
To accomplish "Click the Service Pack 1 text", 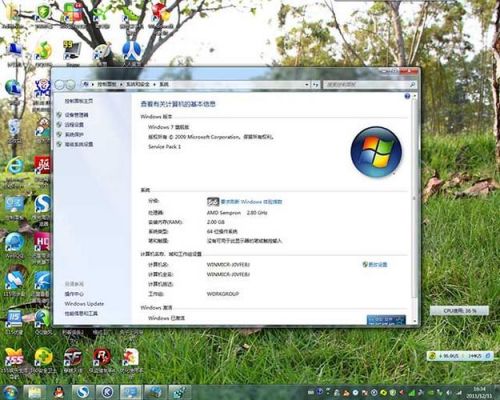I will click(164, 147).
